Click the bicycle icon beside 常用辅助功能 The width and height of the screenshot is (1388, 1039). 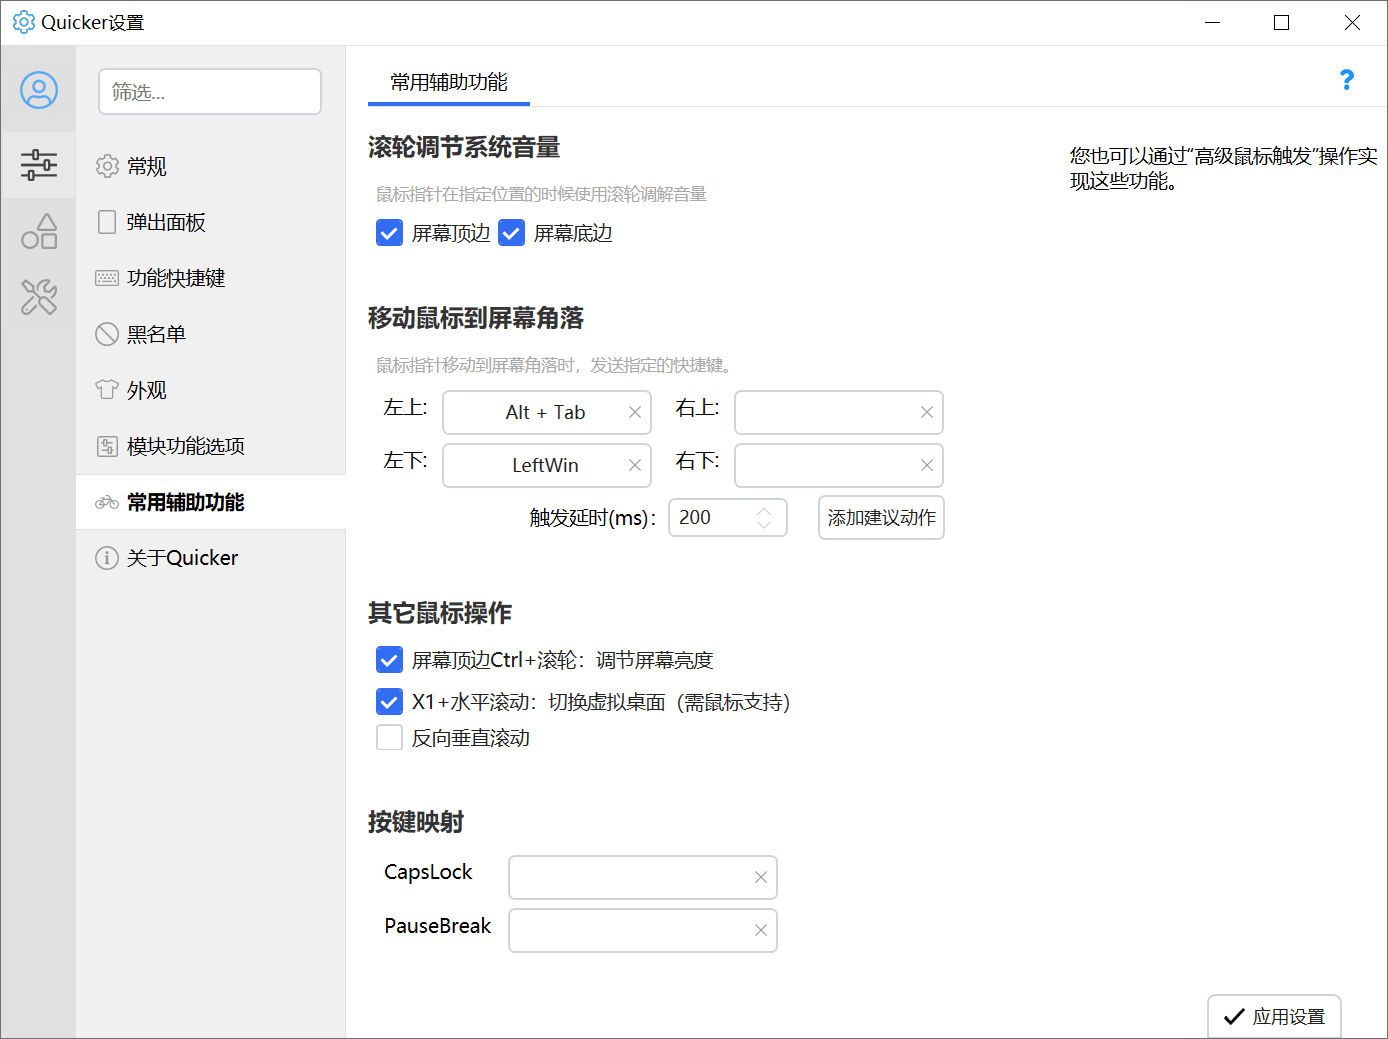click(107, 502)
